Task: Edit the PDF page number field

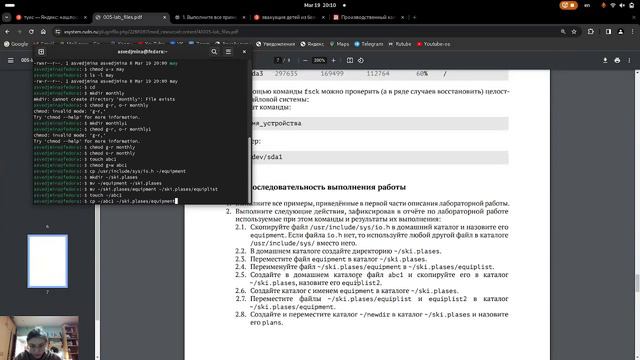Action: click(x=278, y=60)
